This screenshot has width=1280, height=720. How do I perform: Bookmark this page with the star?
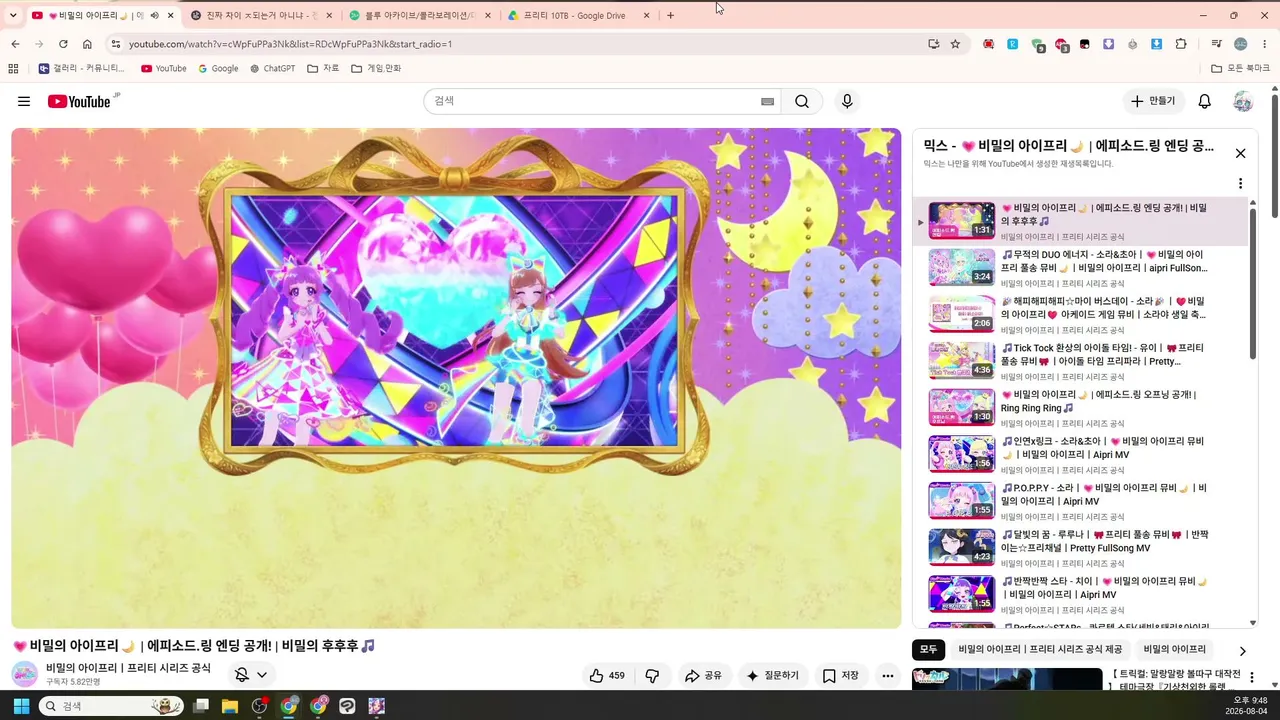(x=955, y=44)
